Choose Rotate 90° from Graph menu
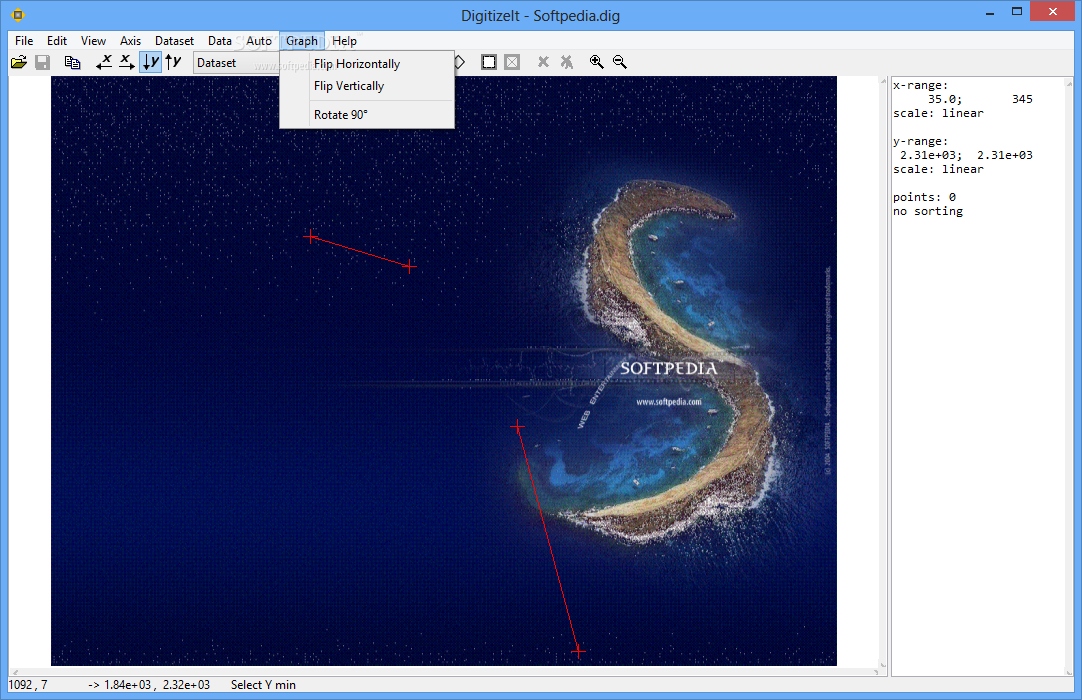This screenshot has width=1082, height=700. (367, 115)
